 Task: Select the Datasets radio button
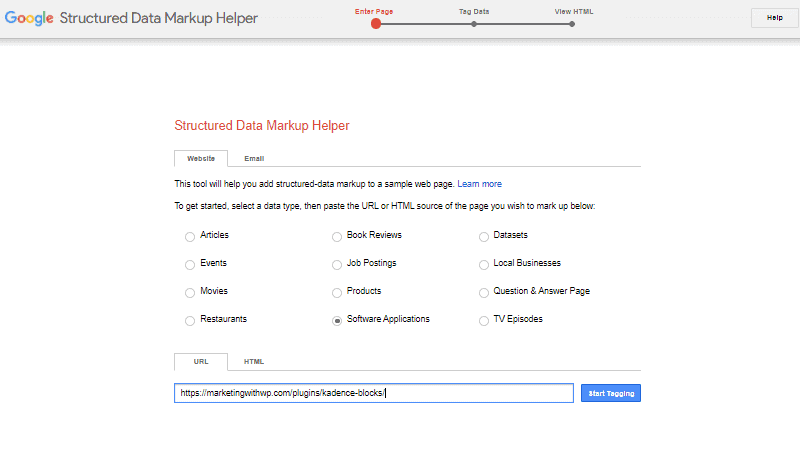click(x=484, y=237)
